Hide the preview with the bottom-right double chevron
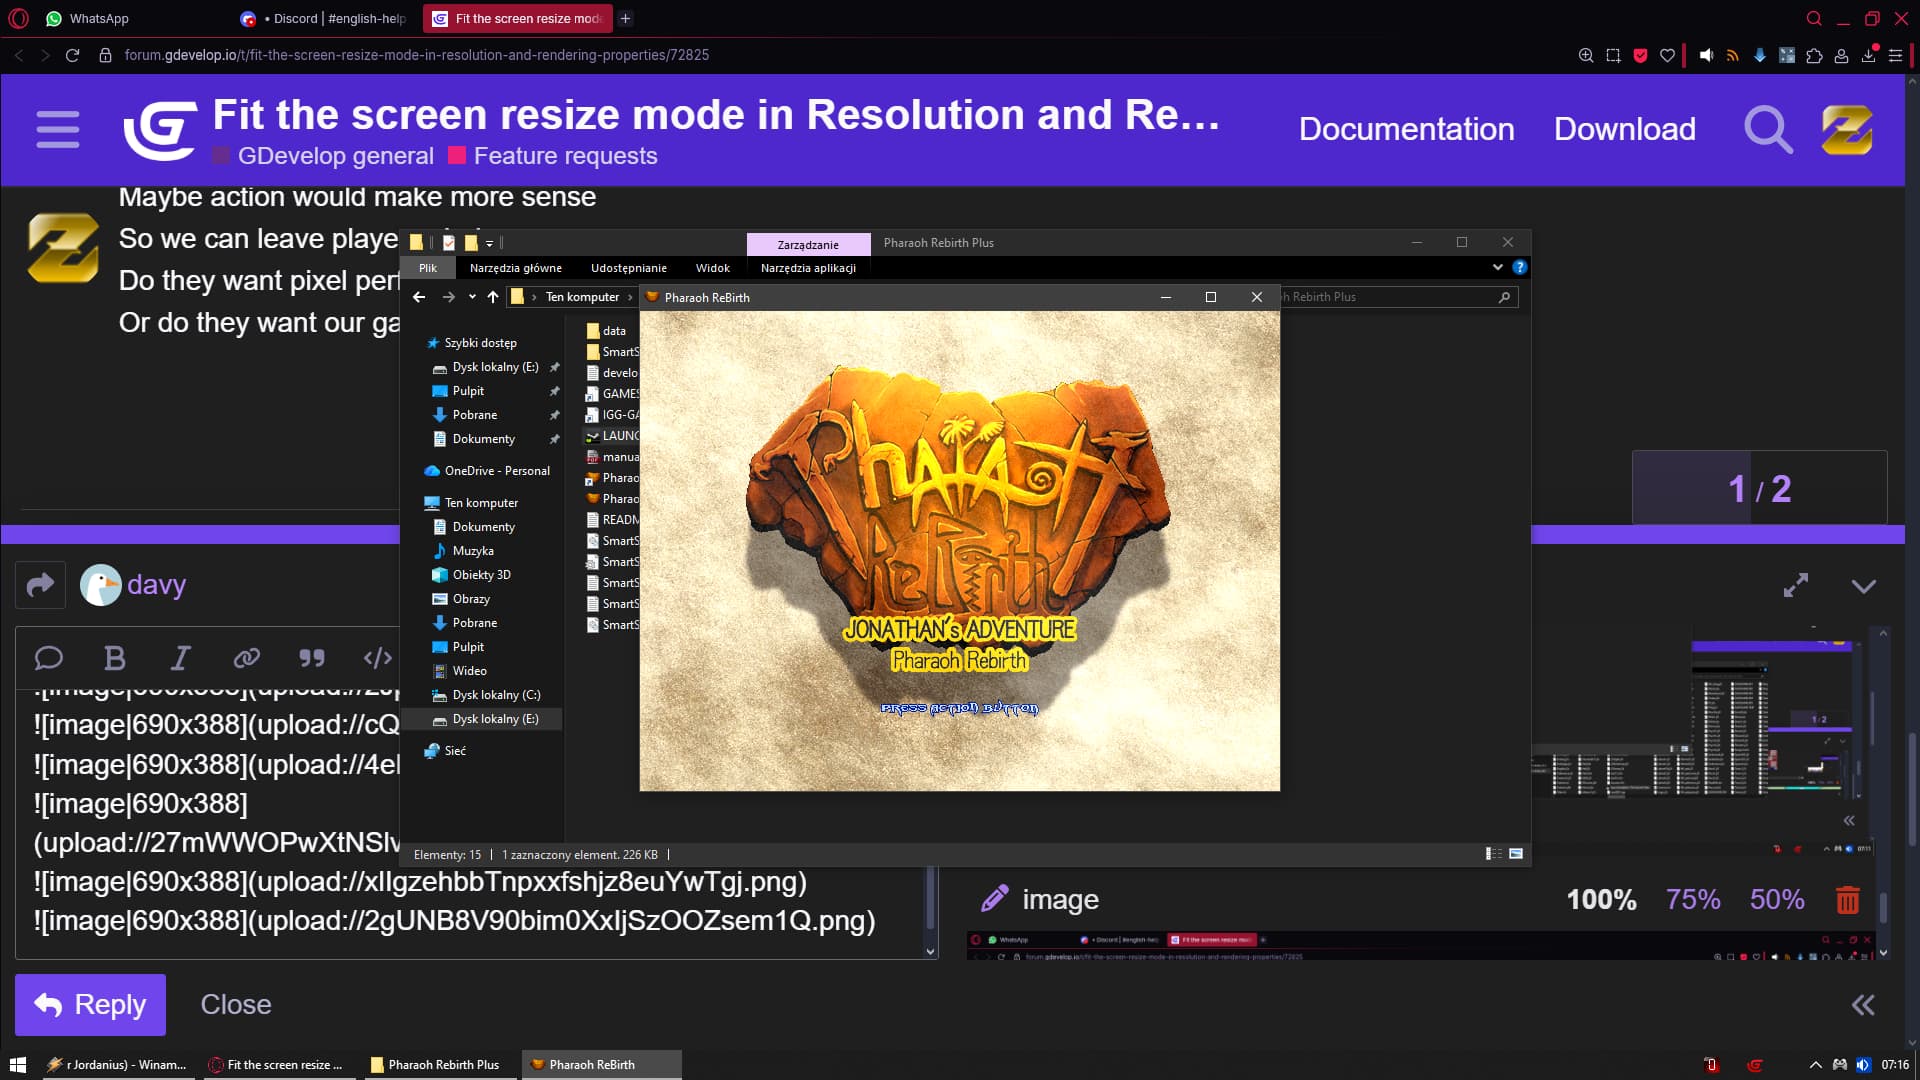 [1862, 1005]
